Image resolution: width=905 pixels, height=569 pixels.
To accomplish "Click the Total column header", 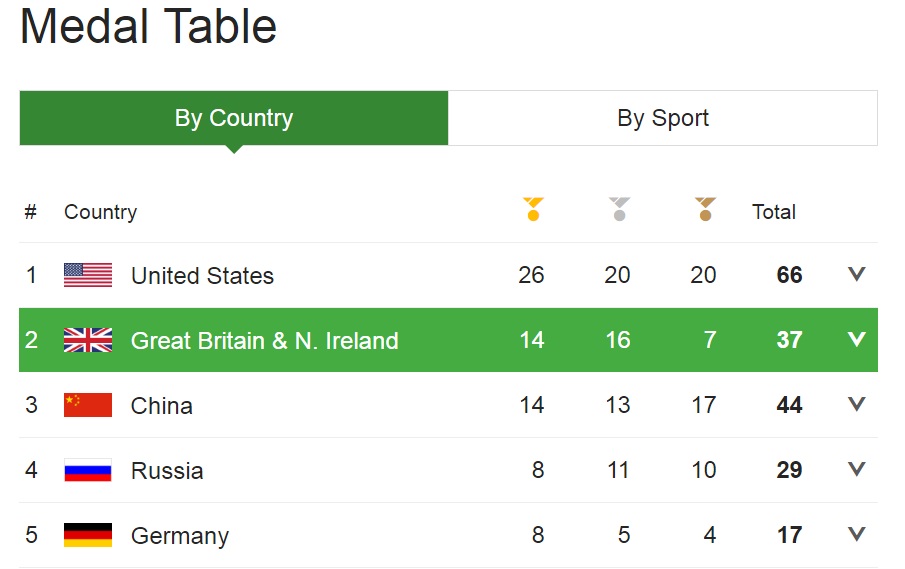I will [x=773, y=212].
